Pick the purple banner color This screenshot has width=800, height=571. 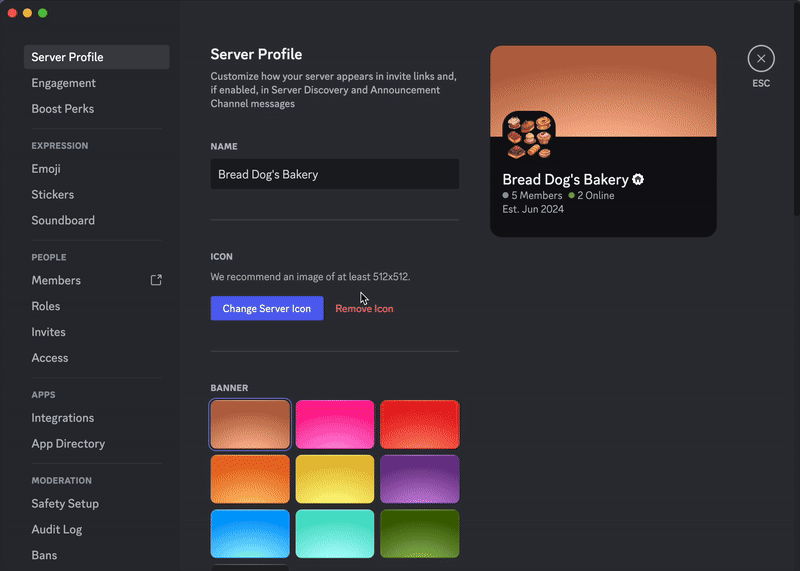click(x=420, y=479)
